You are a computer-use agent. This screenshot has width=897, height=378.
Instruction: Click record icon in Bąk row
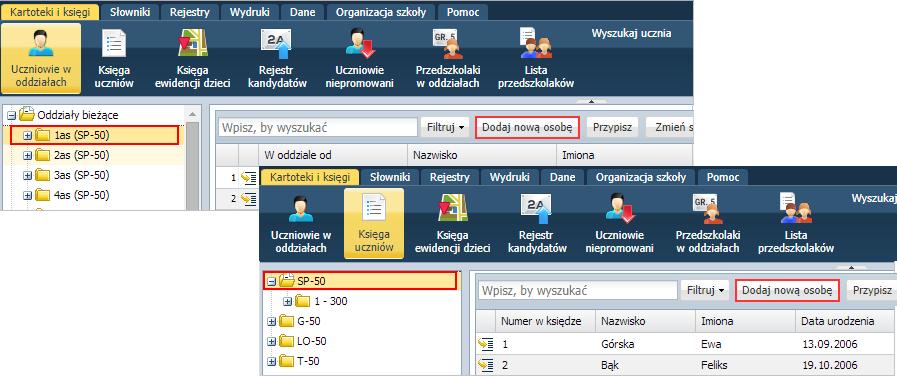coord(486,365)
